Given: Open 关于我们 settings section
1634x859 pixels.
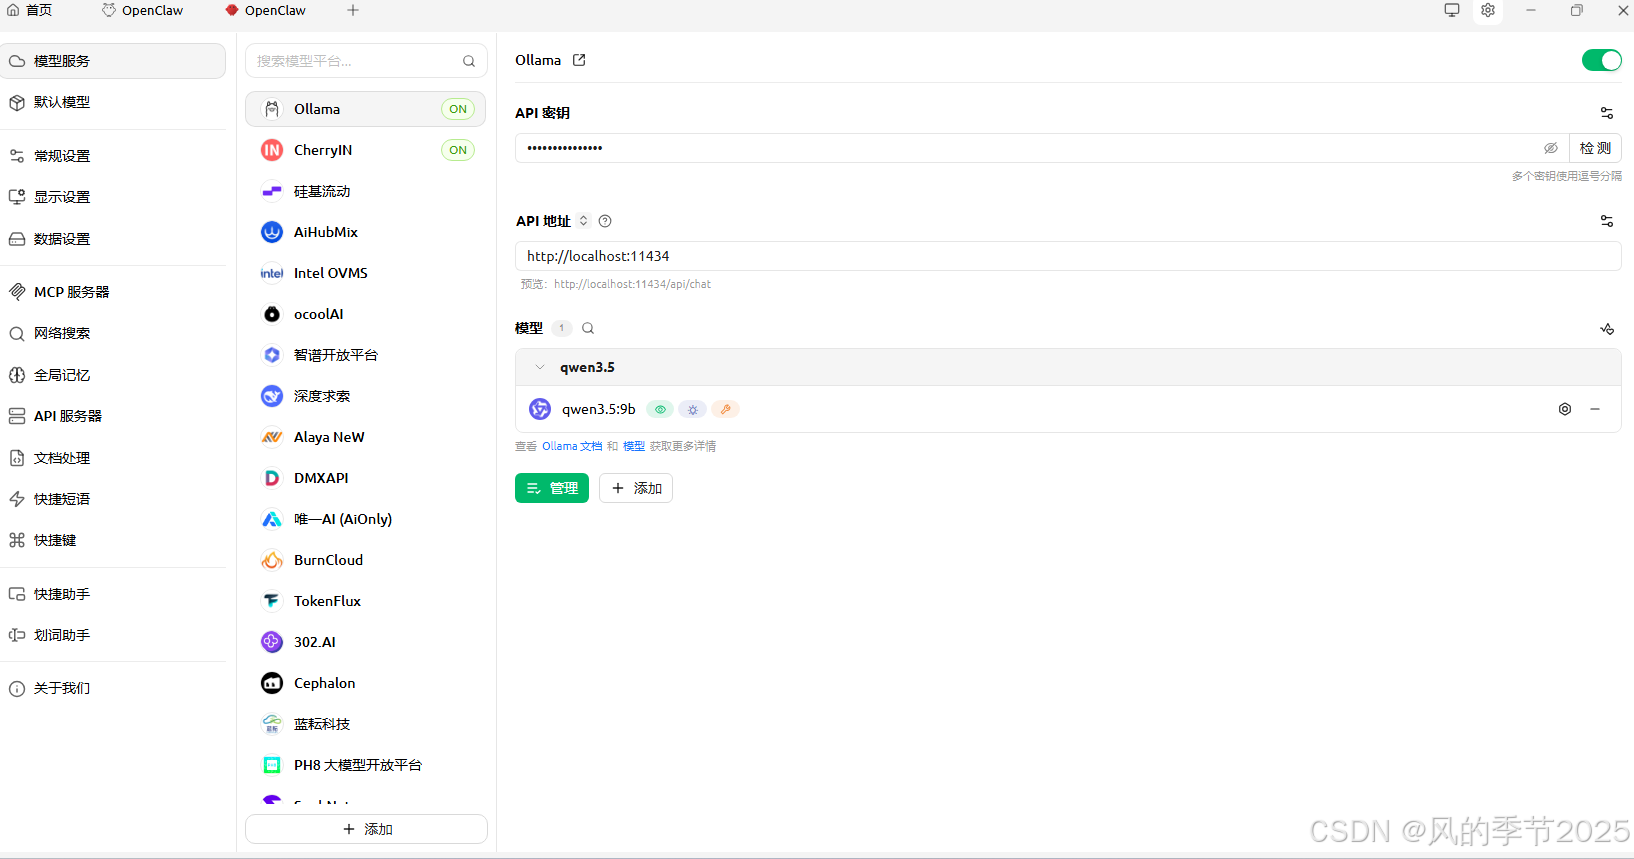Looking at the screenshot, I should 113,688.
